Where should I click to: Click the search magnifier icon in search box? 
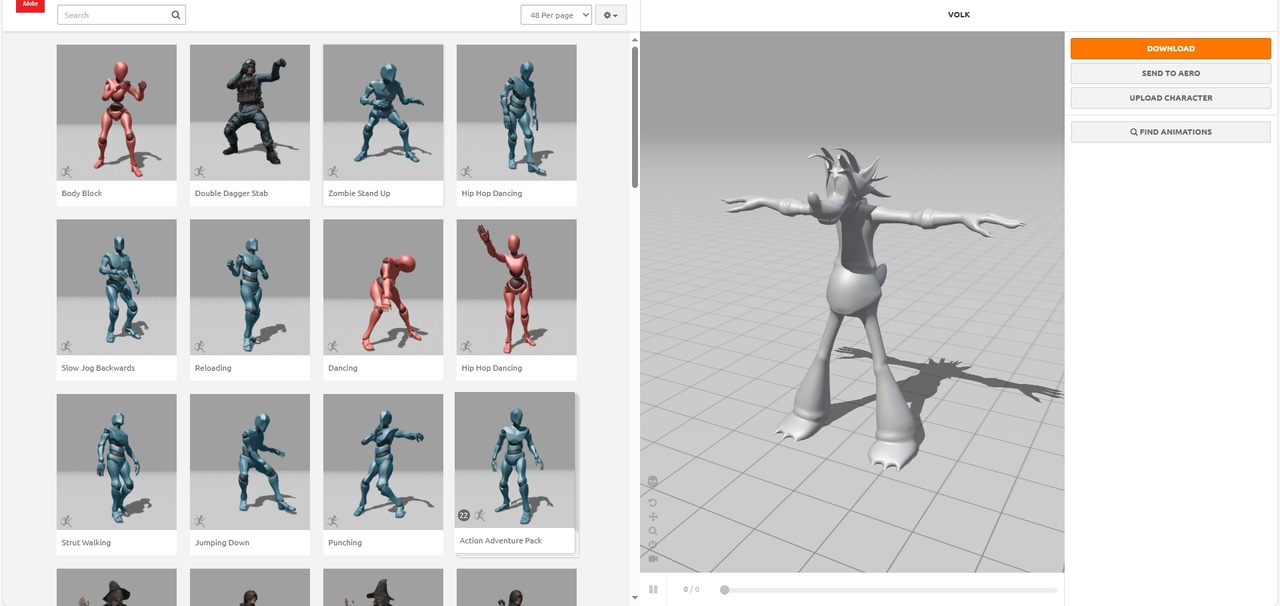(x=176, y=15)
